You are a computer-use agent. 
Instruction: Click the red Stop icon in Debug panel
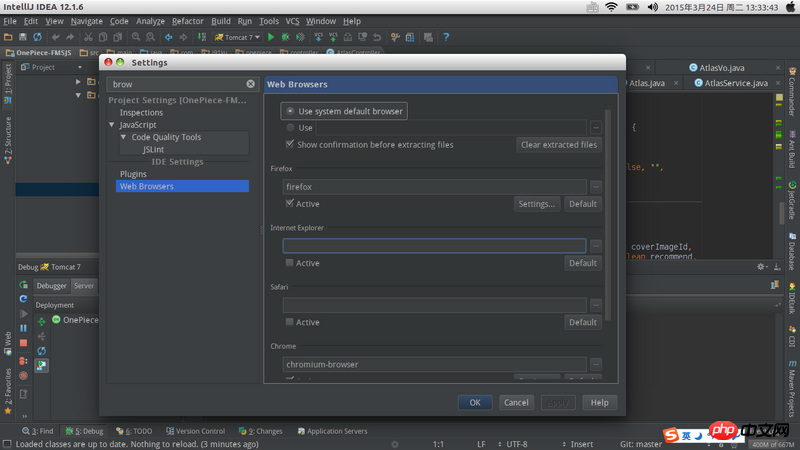click(x=23, y=343)
